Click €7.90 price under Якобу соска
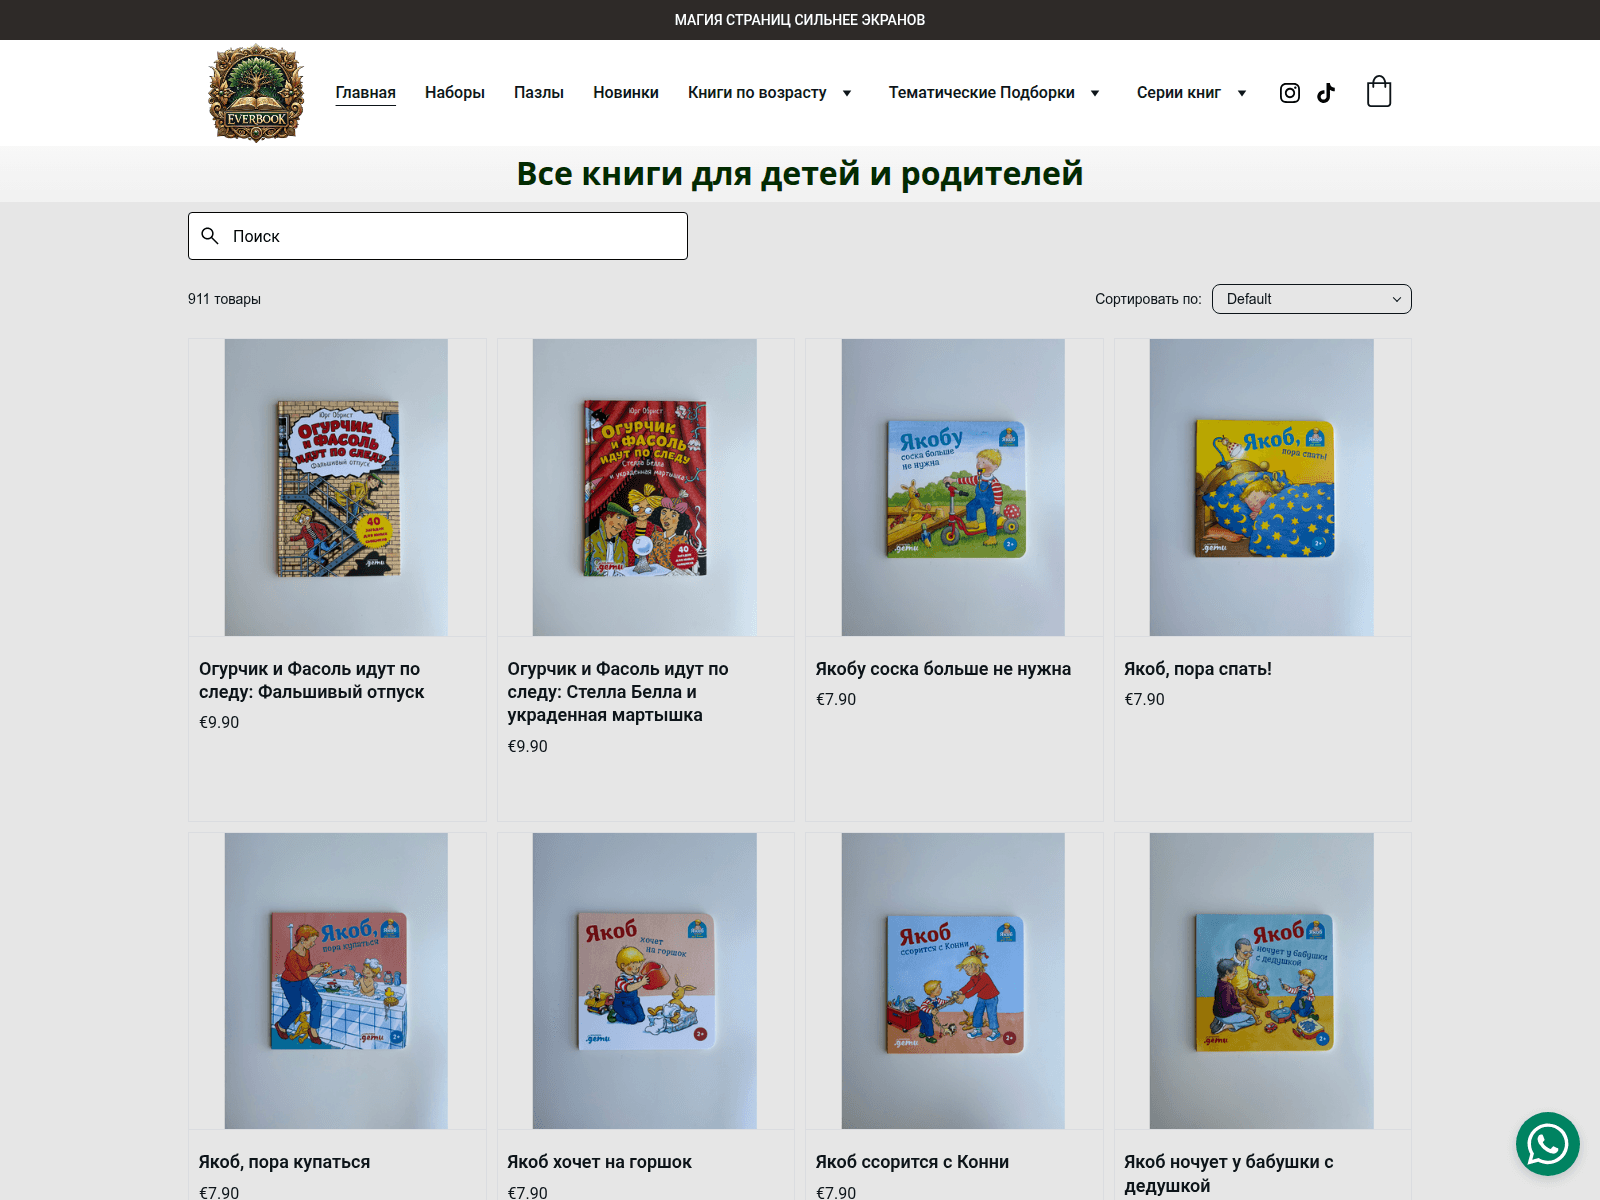Image resolution: width=1600 pixels, height=1200 pixels. (836, 699)
